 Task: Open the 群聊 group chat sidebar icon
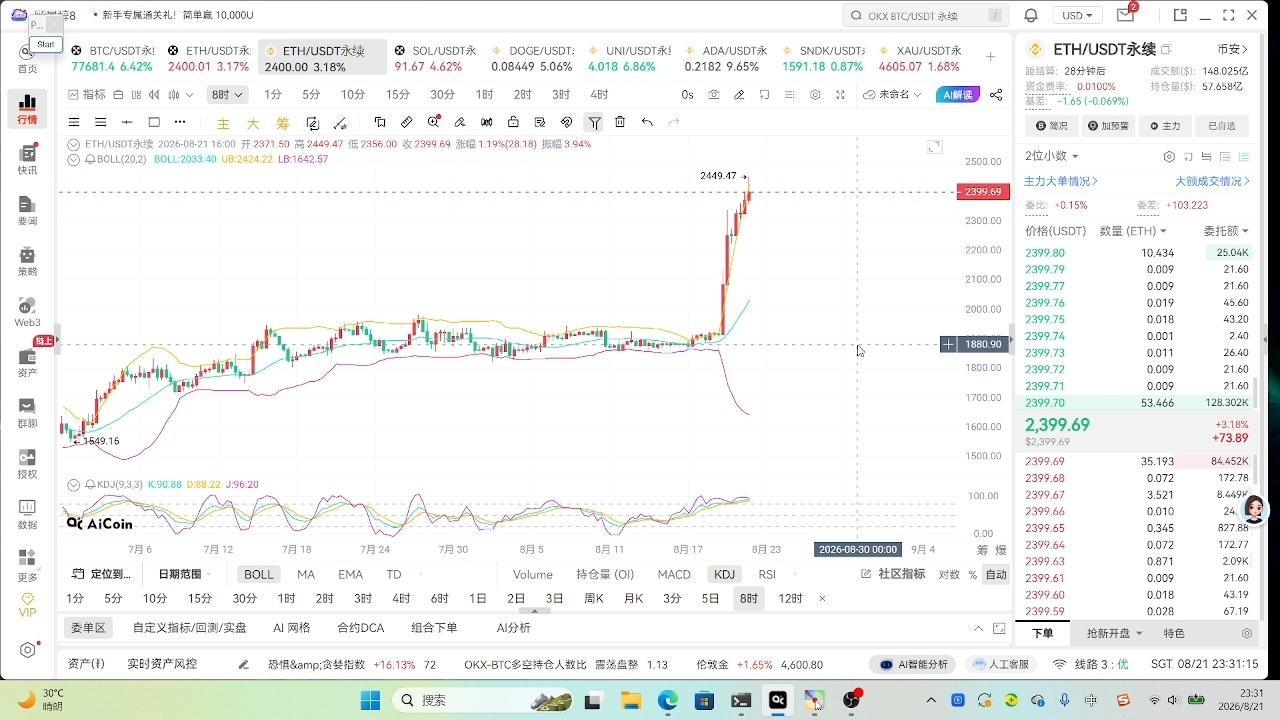click(27, 414)
